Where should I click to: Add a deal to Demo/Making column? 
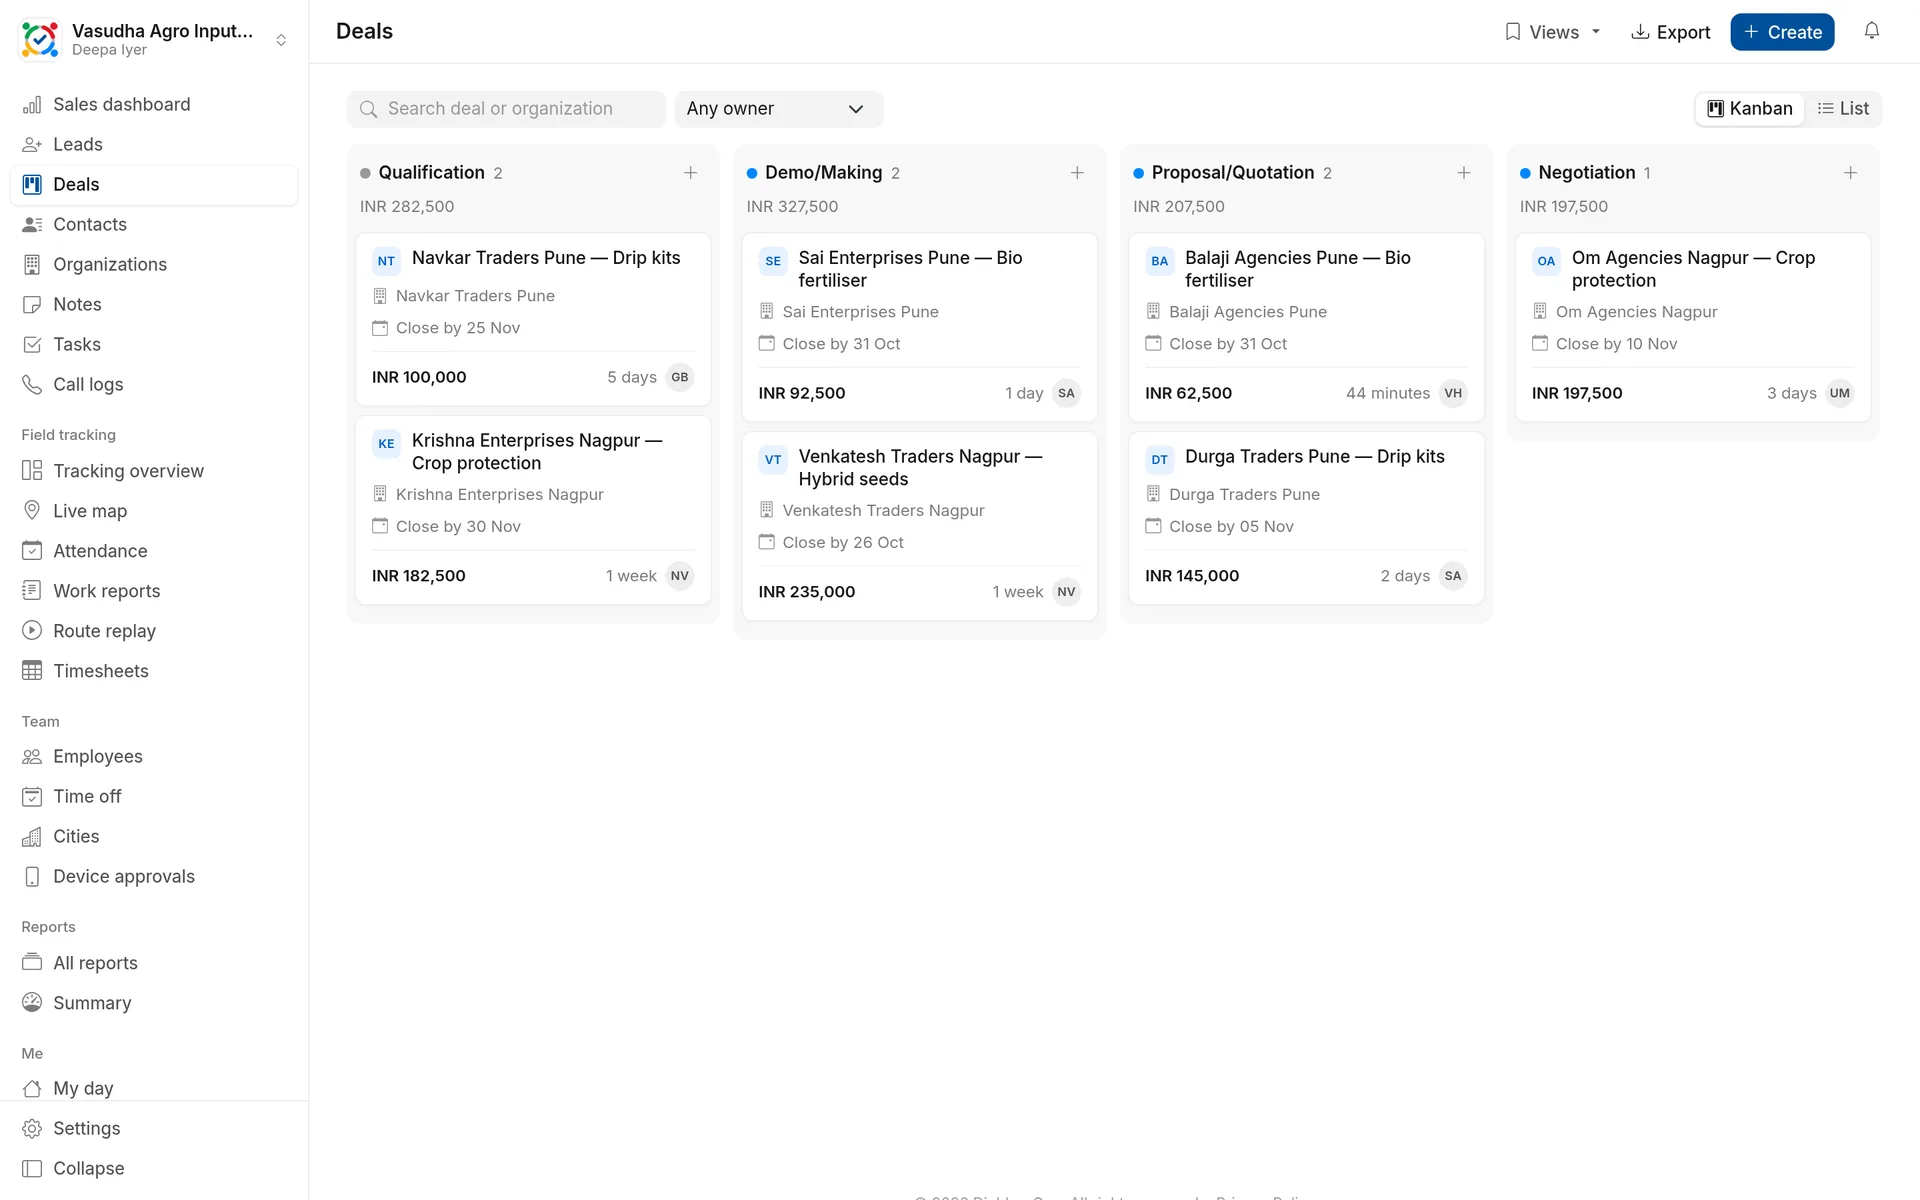click(1077, 173)
